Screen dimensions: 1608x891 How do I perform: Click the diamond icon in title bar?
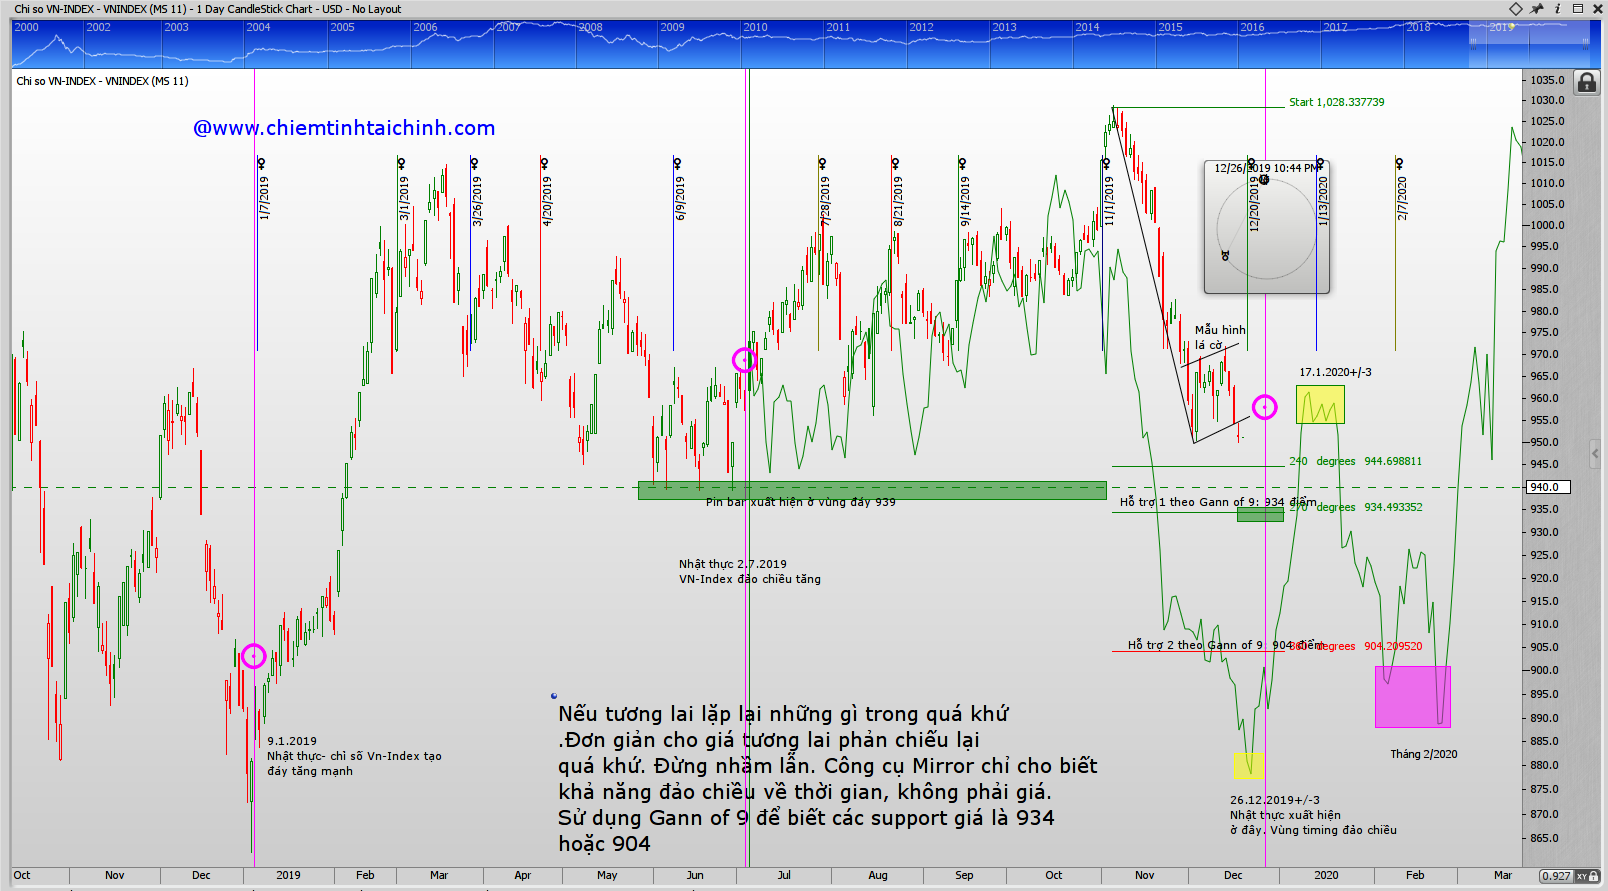[1516, 9]
